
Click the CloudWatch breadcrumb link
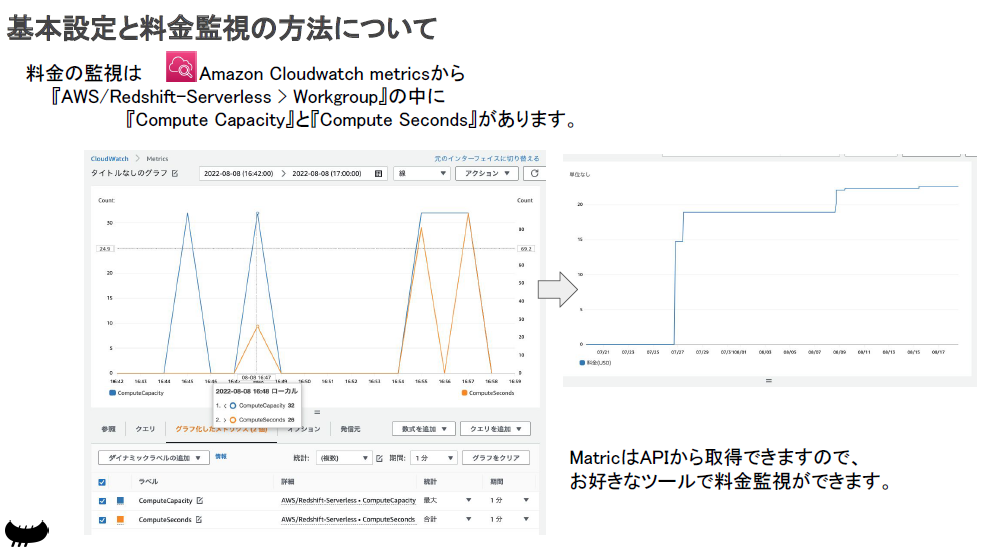click(x=109, y=158)
